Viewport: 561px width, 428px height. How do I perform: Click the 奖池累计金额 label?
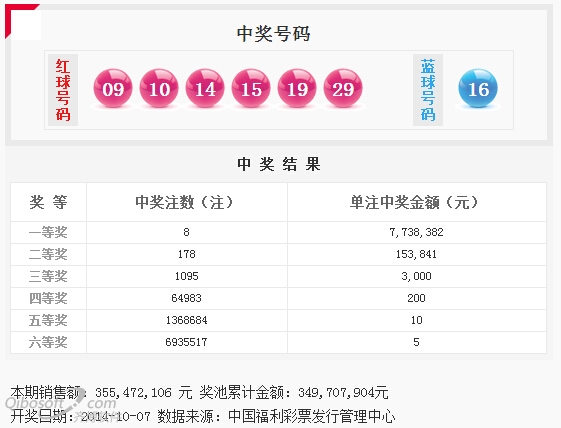click(242, 393)
